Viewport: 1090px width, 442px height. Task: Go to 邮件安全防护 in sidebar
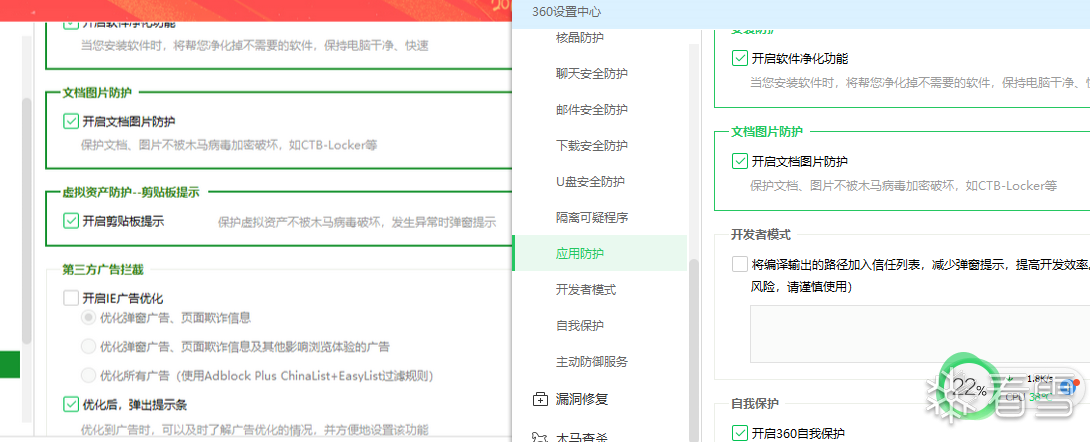pyautogui.click(x=592, y=110)
